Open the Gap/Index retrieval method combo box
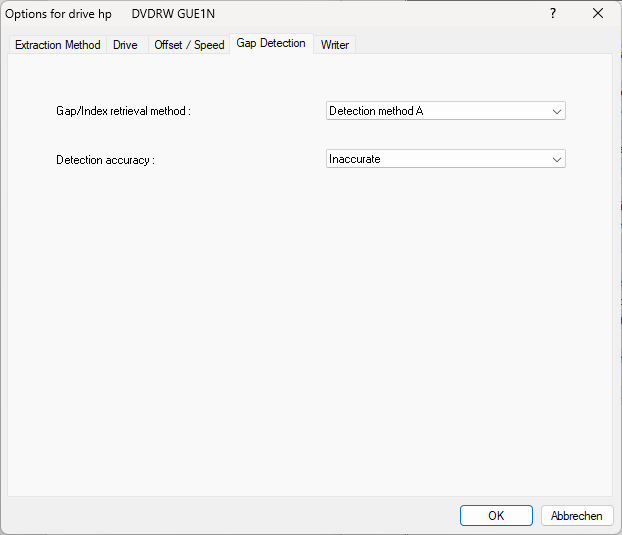This screenshot has height=535, width=622. click(445, 111)
